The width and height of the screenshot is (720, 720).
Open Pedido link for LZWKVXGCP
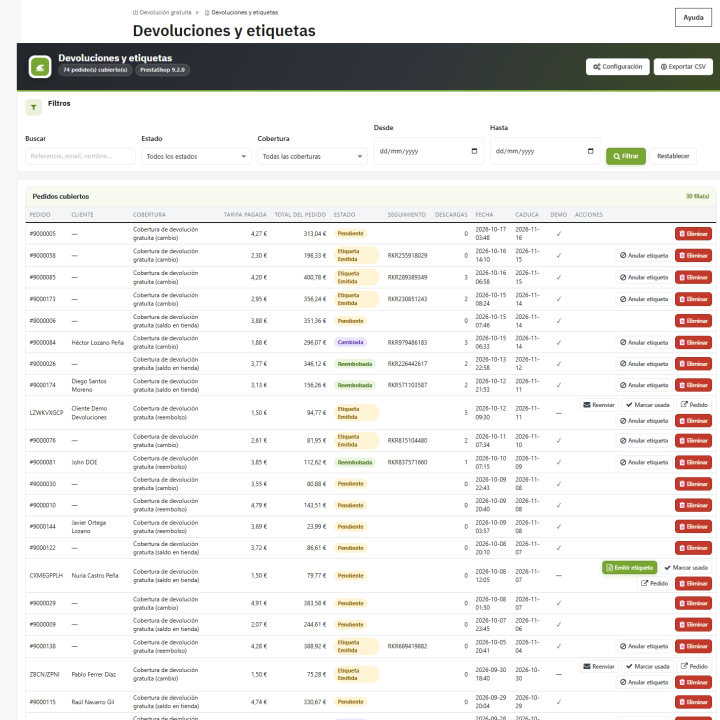tap(694, 405)
